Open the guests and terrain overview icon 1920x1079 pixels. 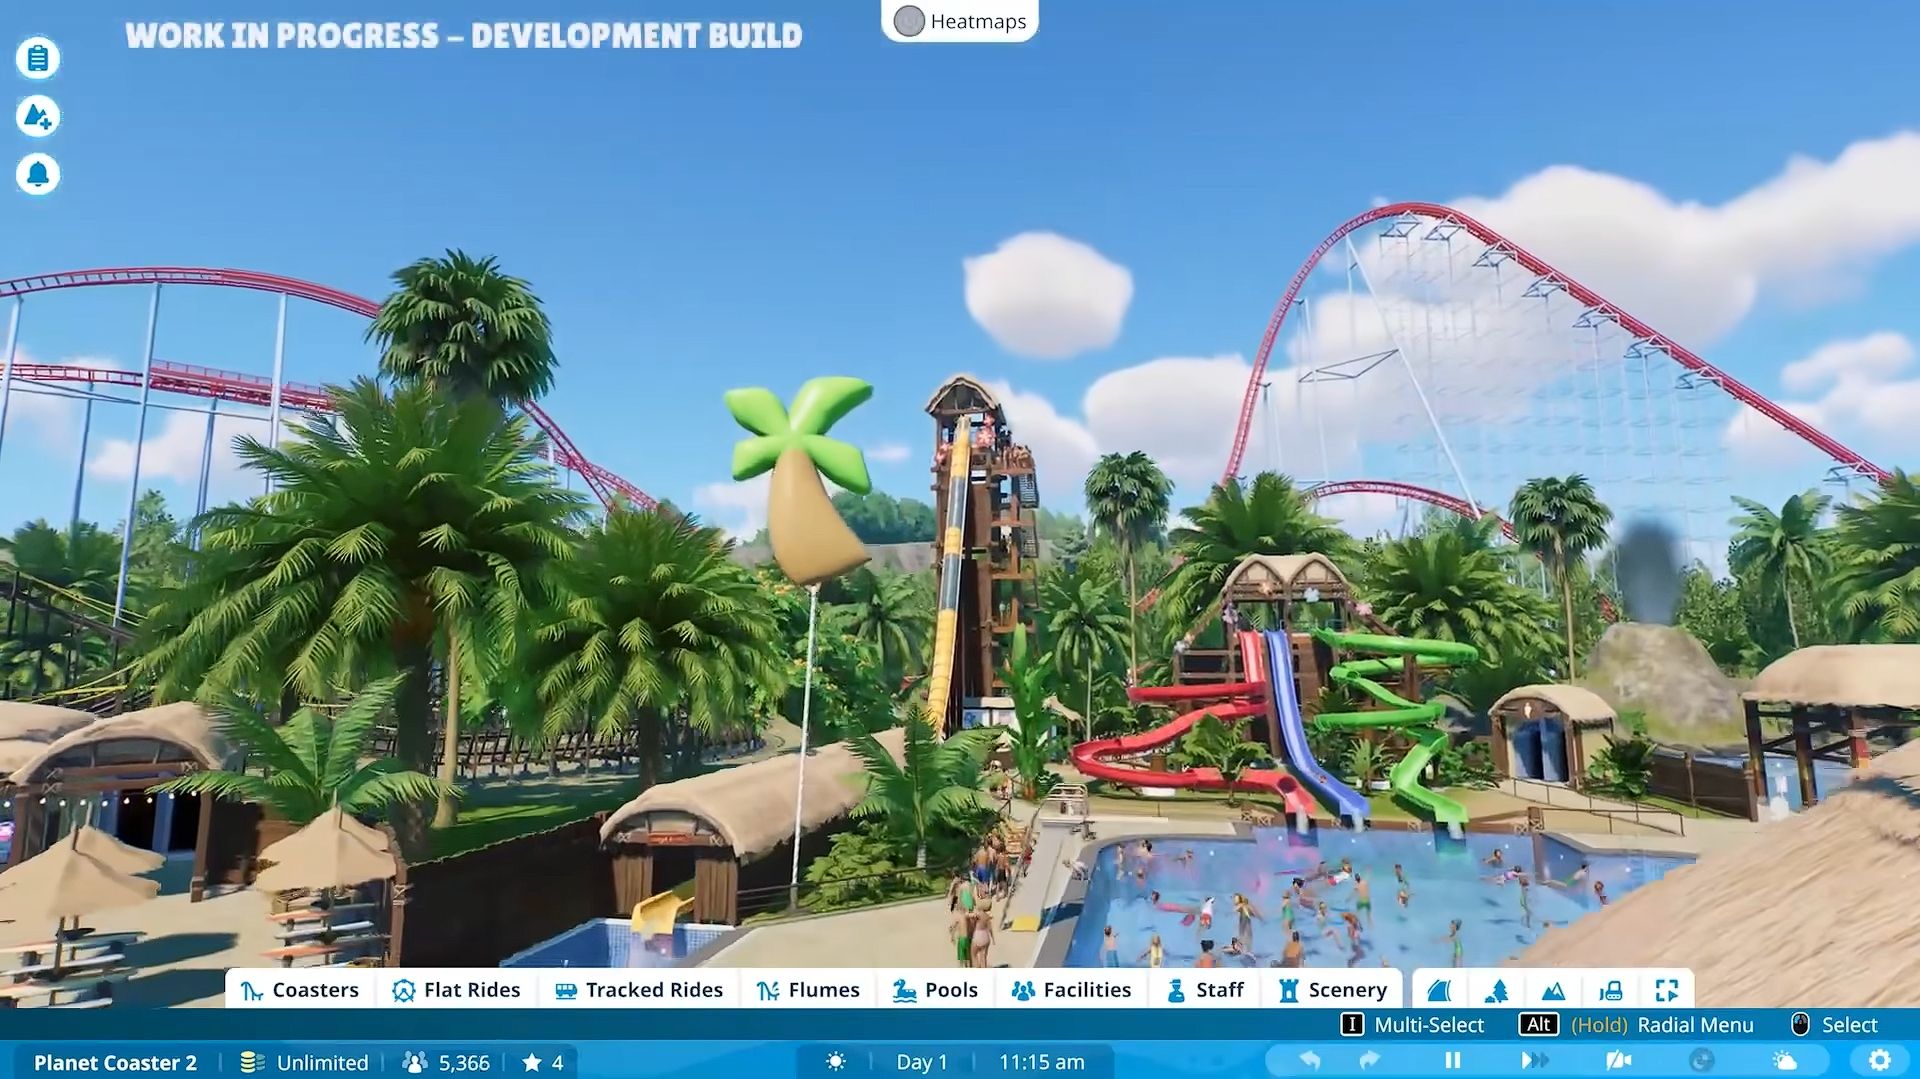pos(38,116)
